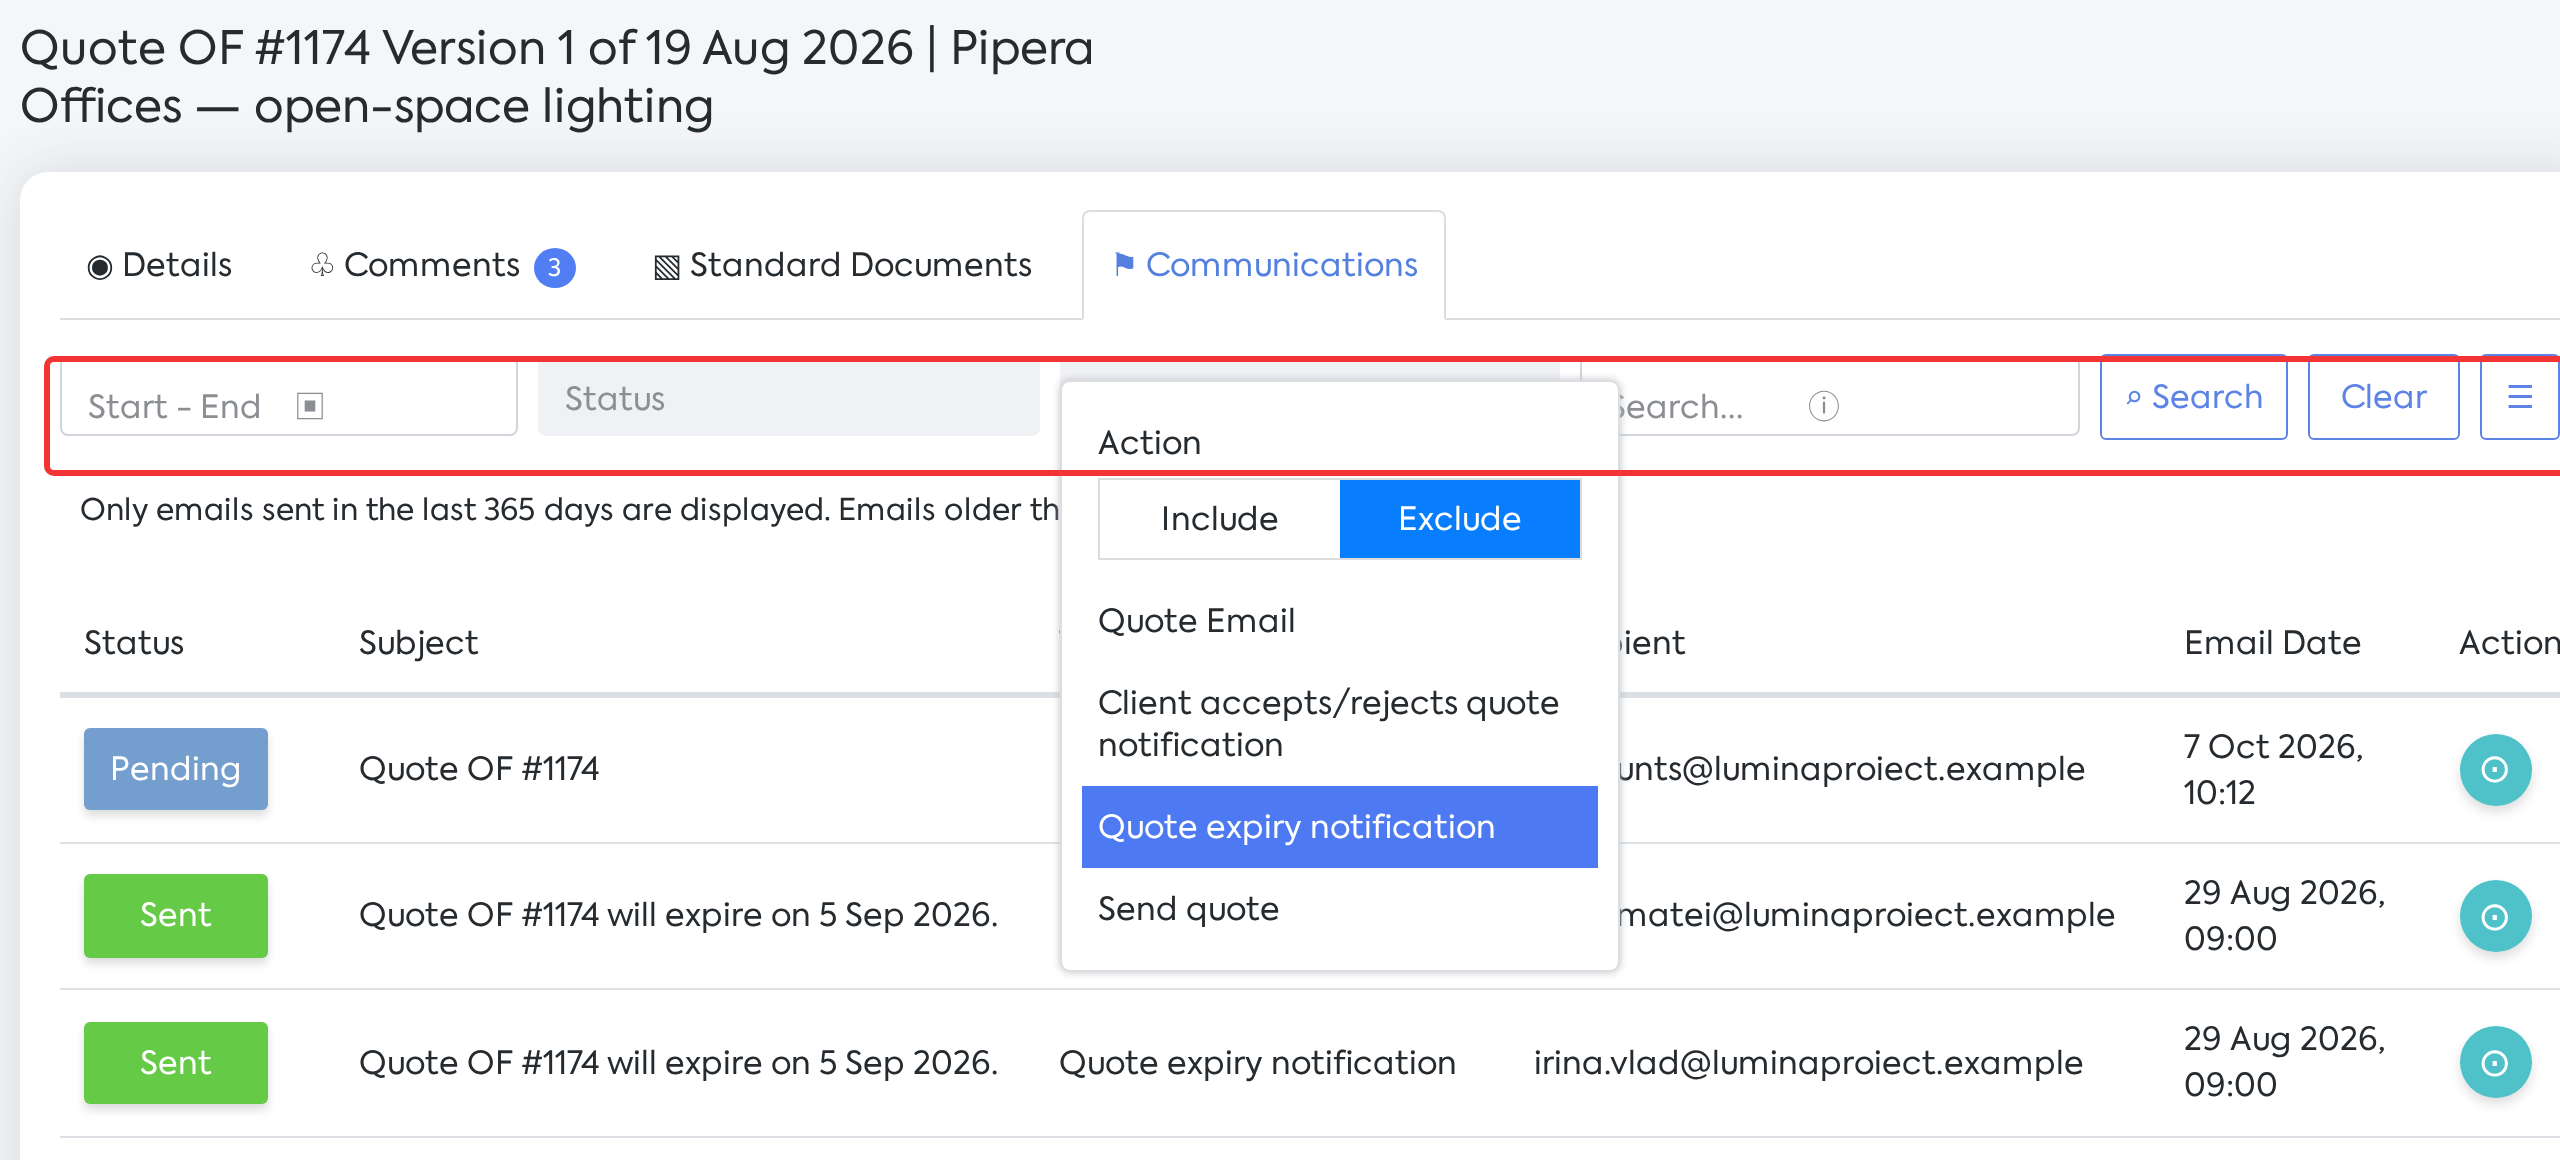Click the Comments count badge showing 3
Image resolution: width=2560 pixels, height=1160 pixels.
pos(554,267)
